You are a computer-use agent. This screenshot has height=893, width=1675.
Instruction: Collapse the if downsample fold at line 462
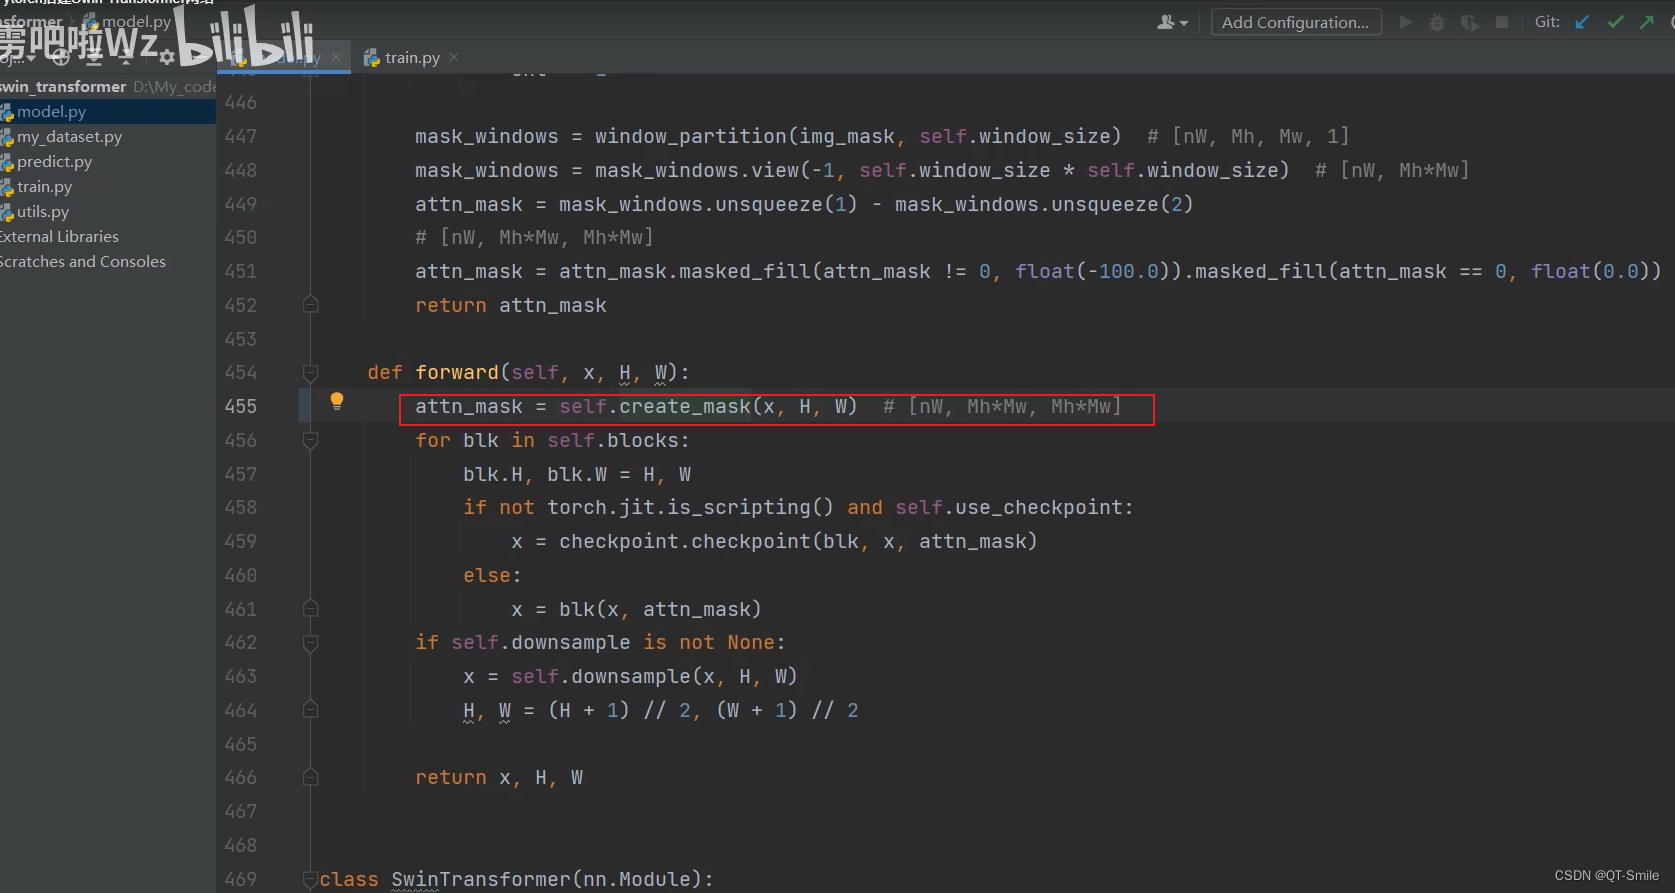[x=311, y=642]
